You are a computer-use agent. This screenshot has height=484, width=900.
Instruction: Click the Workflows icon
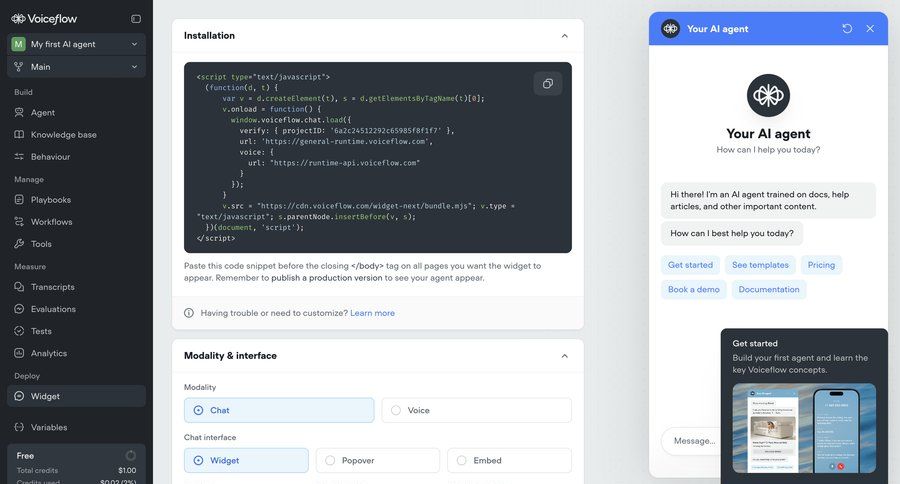click(x=19, y=222)
